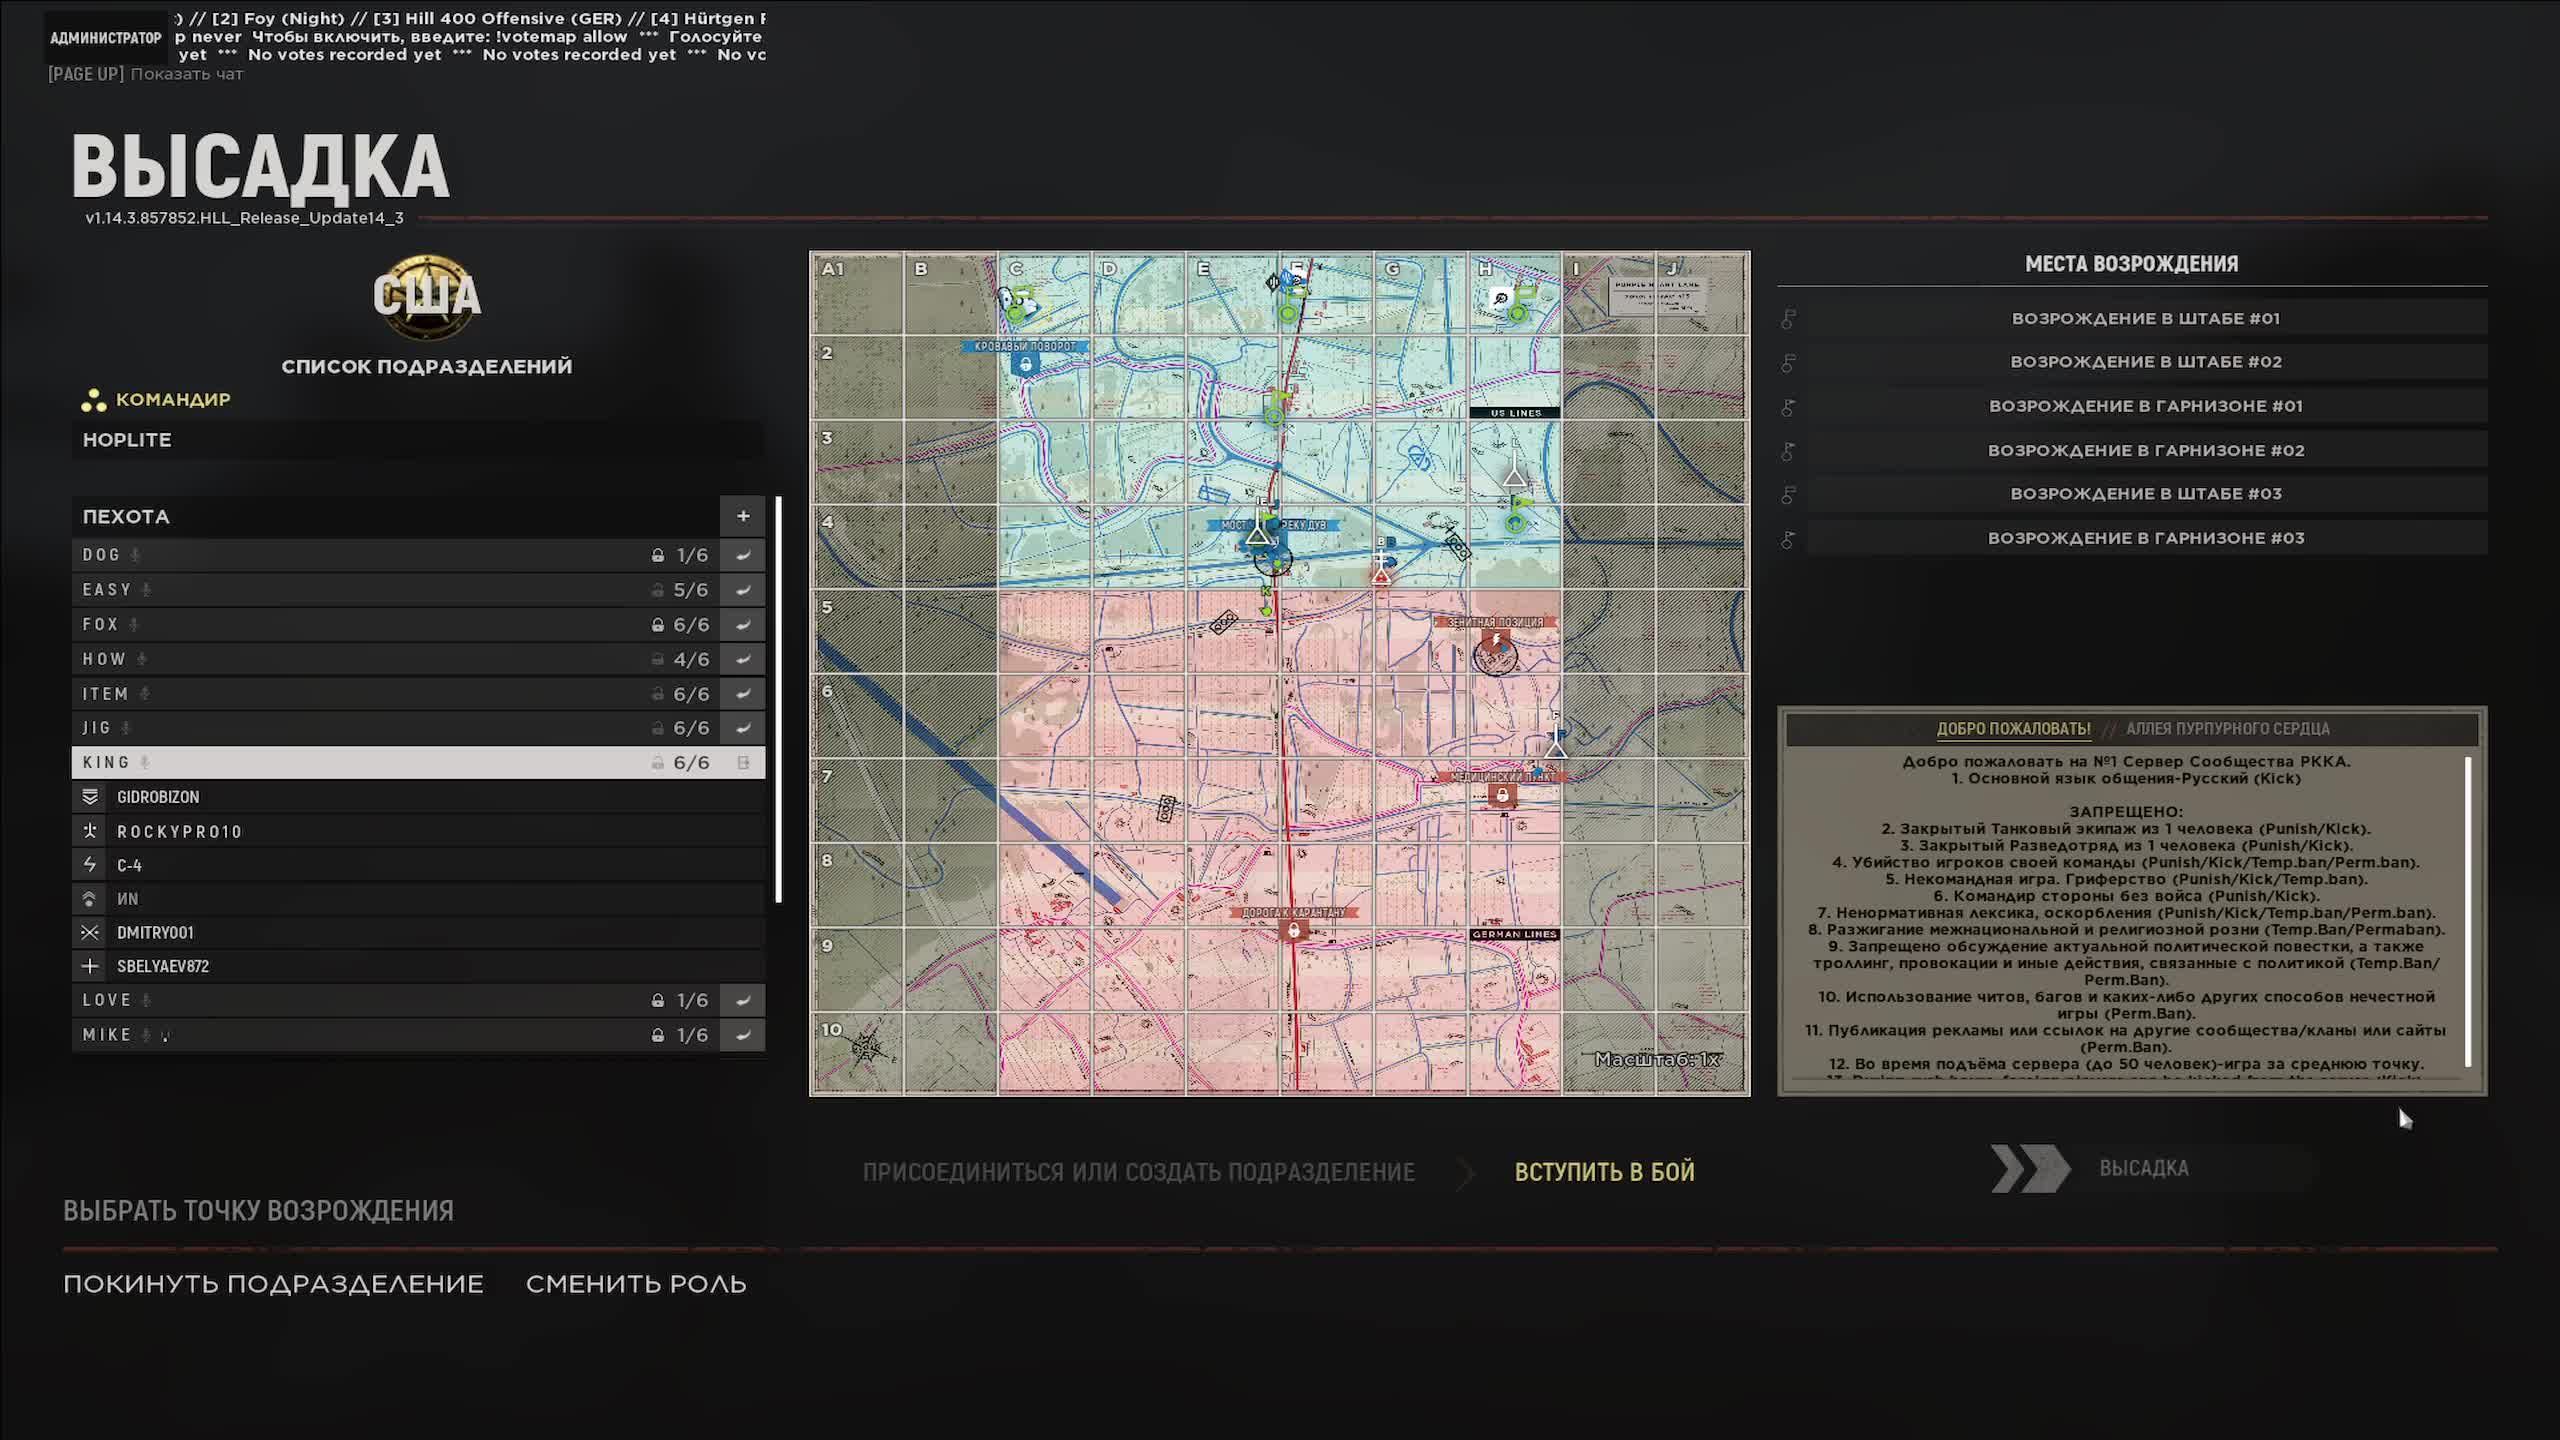This screenshot has height=1440, width=2560.
Task: Click the plus icon to create infantry squad
Action: point(742,516)
